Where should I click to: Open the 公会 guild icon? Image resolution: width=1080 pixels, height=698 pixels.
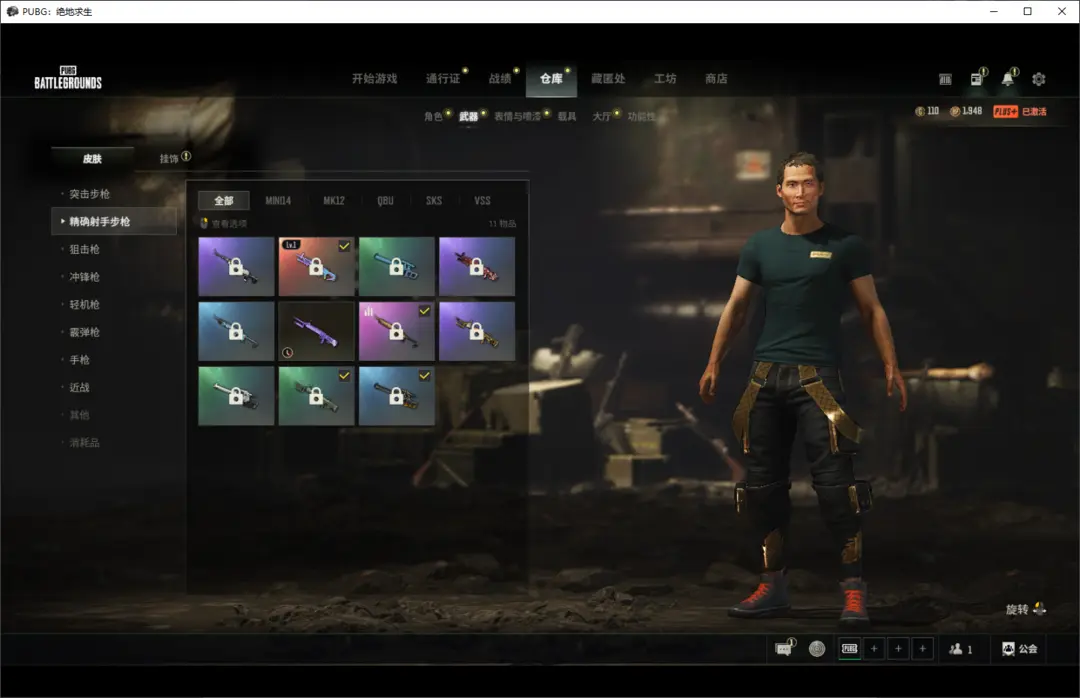coord(1019,648)
